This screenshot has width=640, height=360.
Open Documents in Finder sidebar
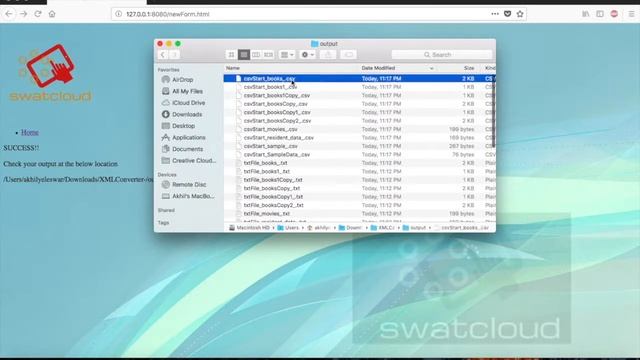(187, 149)
